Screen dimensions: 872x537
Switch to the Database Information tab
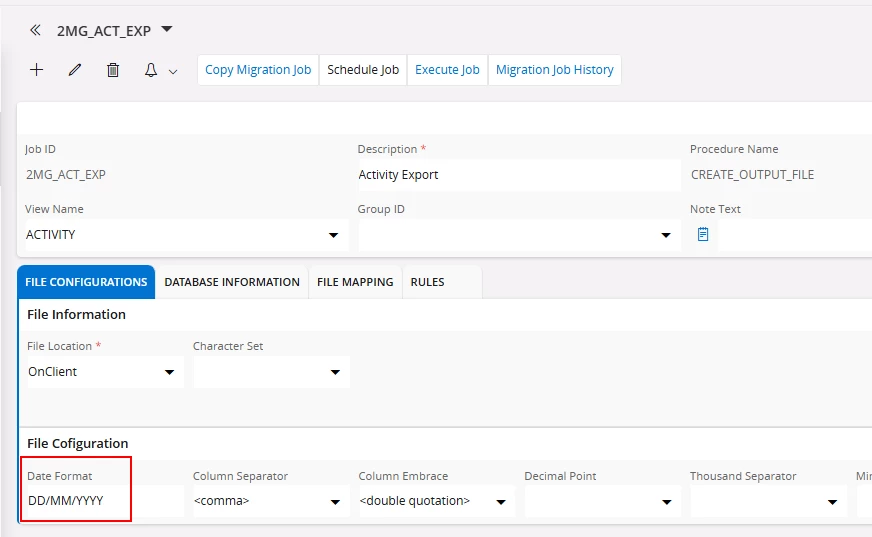pos(232,282)
